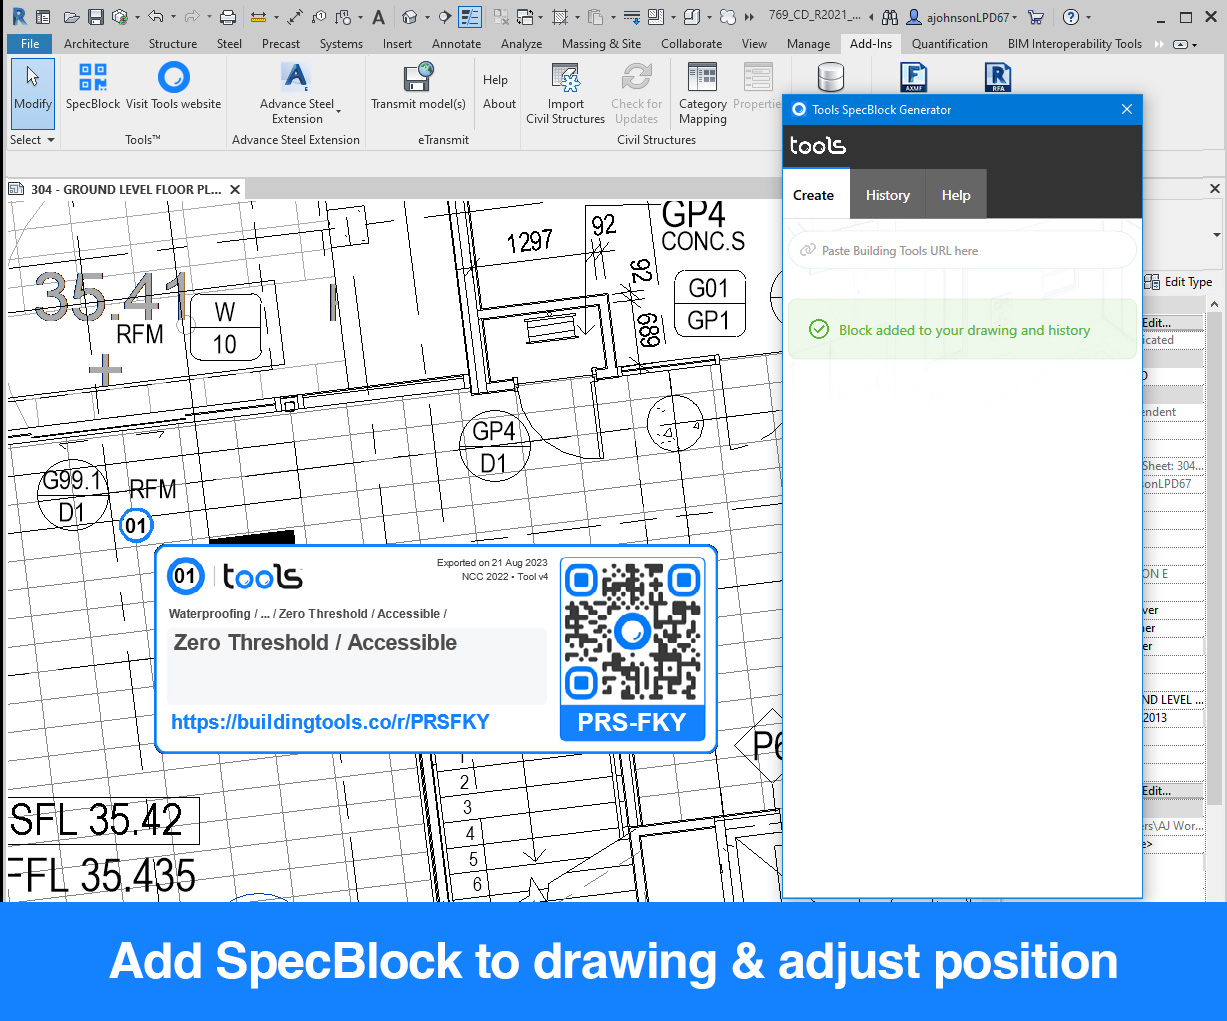Switch to the Massing & Site tab

pyautogui.click(x=601, y=44)
